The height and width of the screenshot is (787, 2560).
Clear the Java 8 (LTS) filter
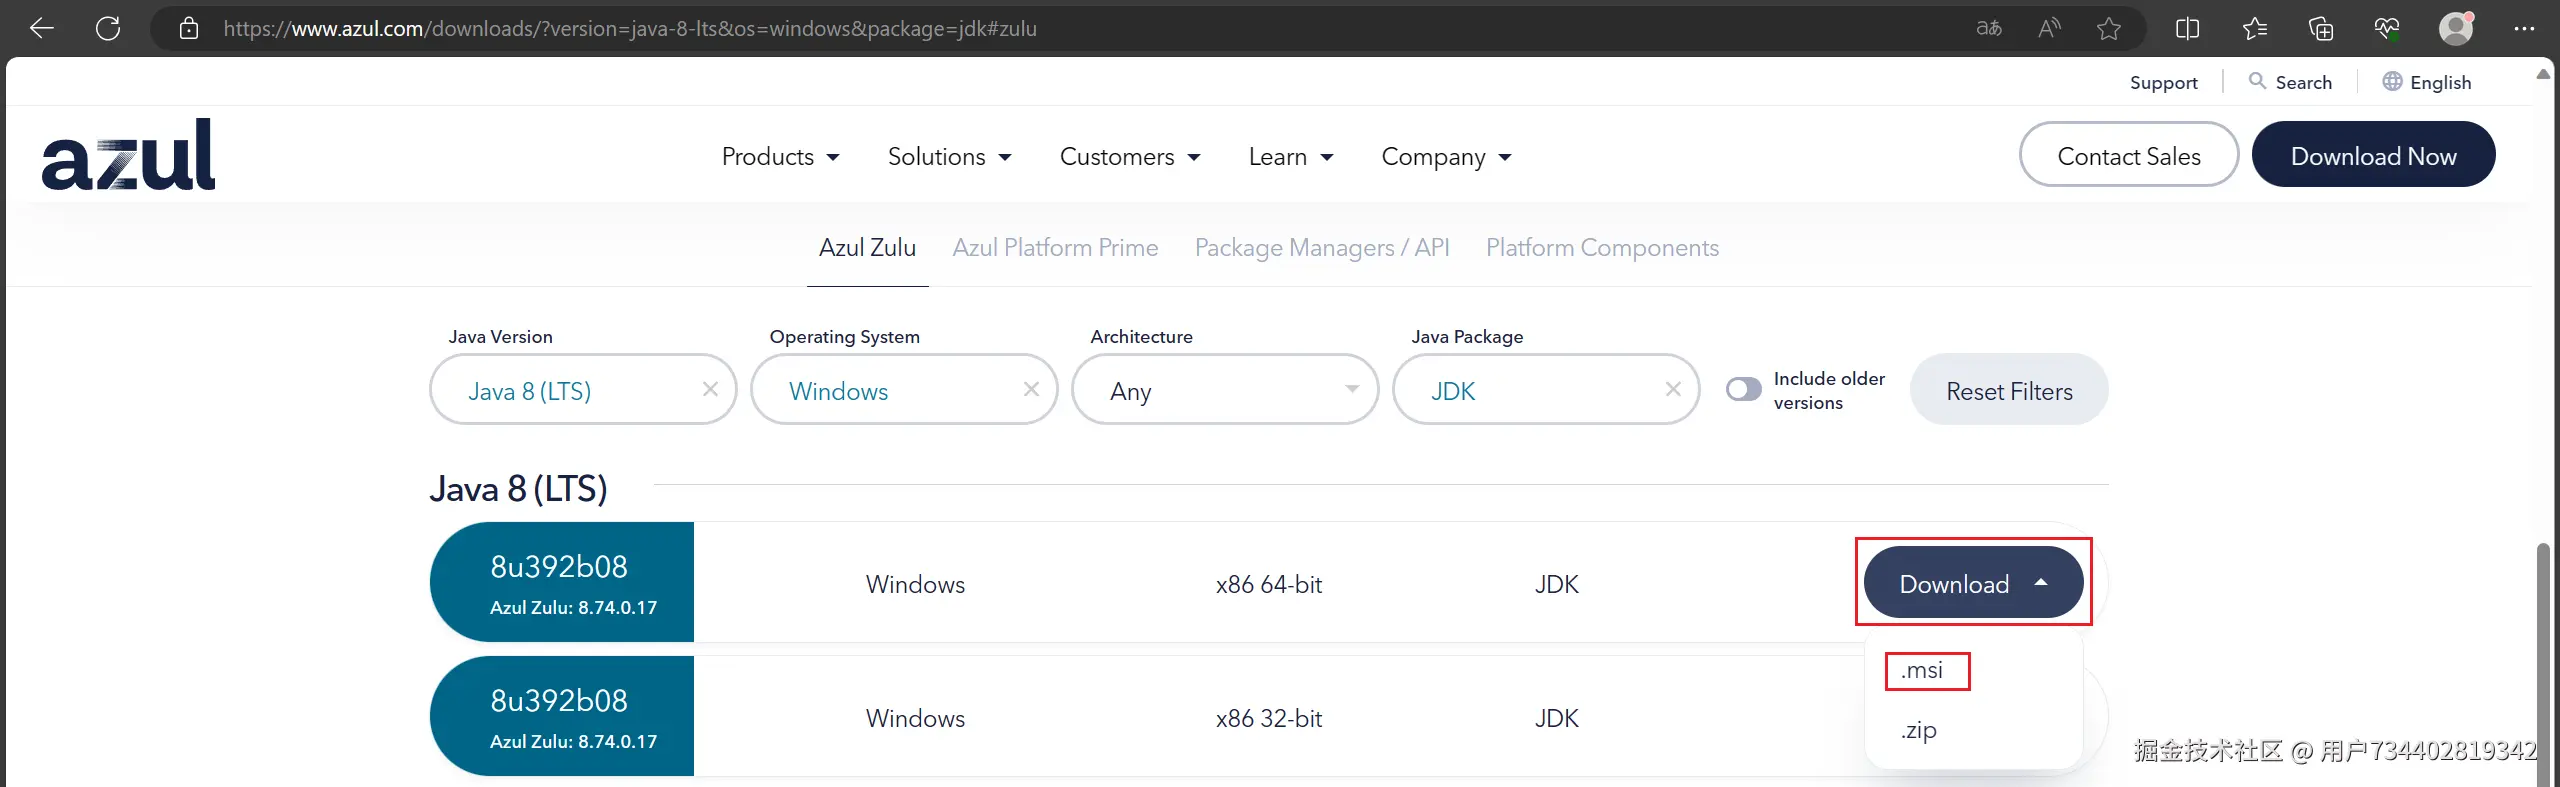point(710,389)
